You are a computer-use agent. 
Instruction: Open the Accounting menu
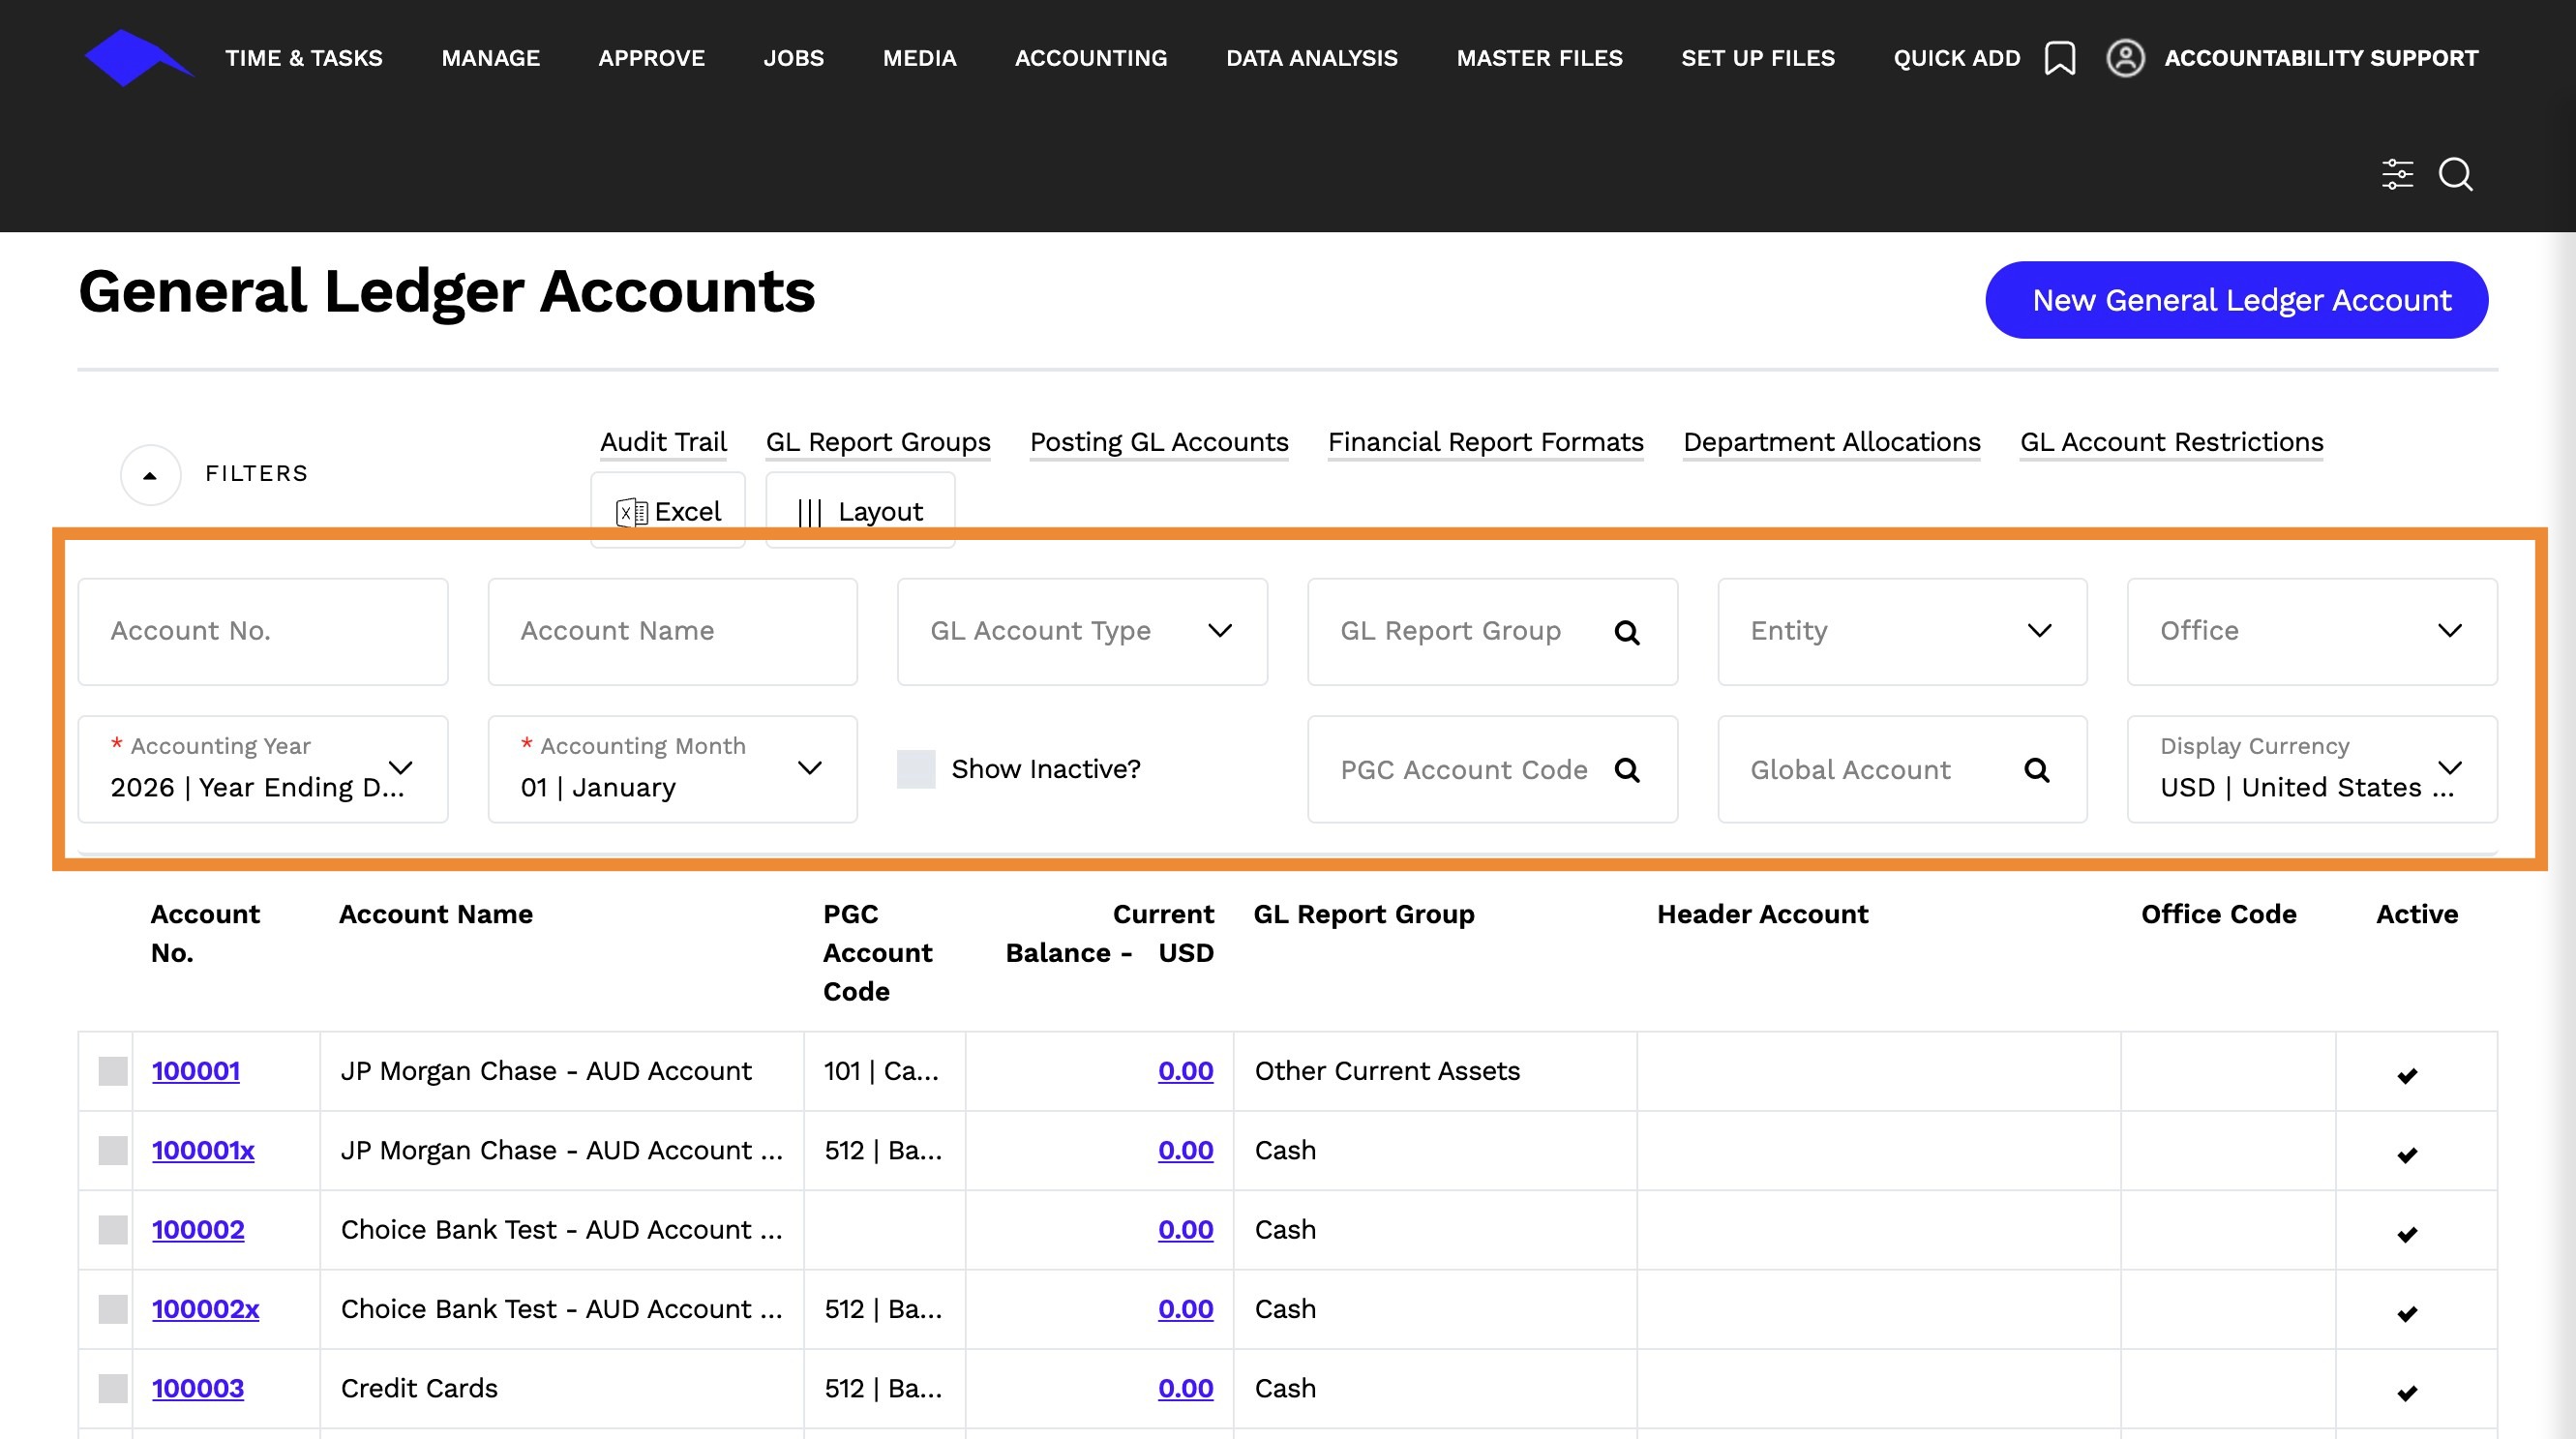tap(1091, 58)
